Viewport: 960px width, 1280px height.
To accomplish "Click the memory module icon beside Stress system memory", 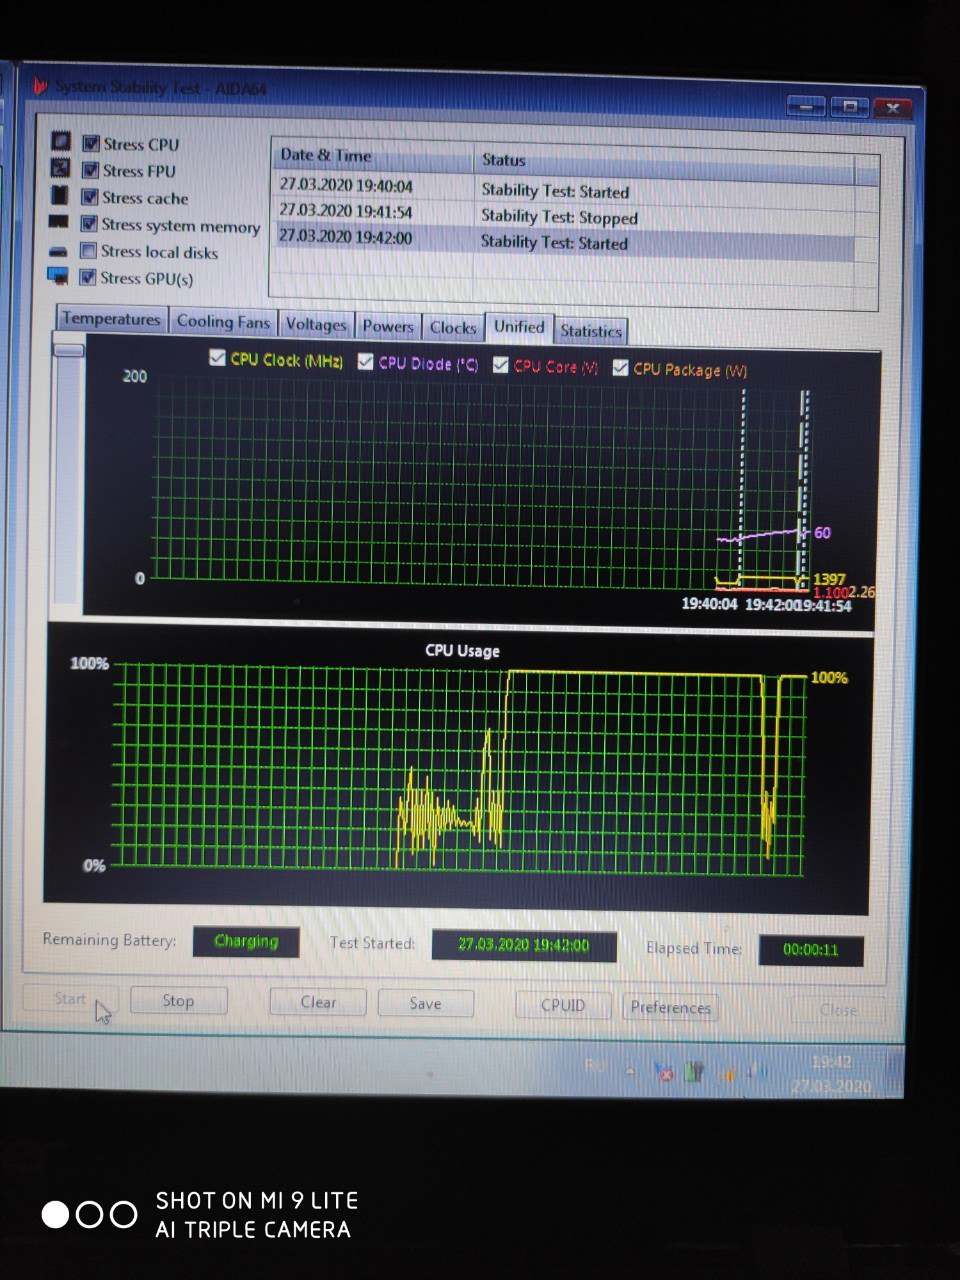I will click(x=59, y=222).
